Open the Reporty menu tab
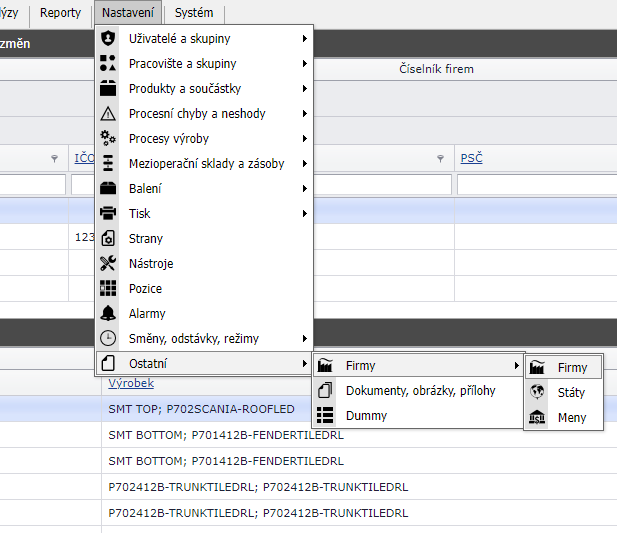This screenshot has height=533, width=617. point(60,13)
